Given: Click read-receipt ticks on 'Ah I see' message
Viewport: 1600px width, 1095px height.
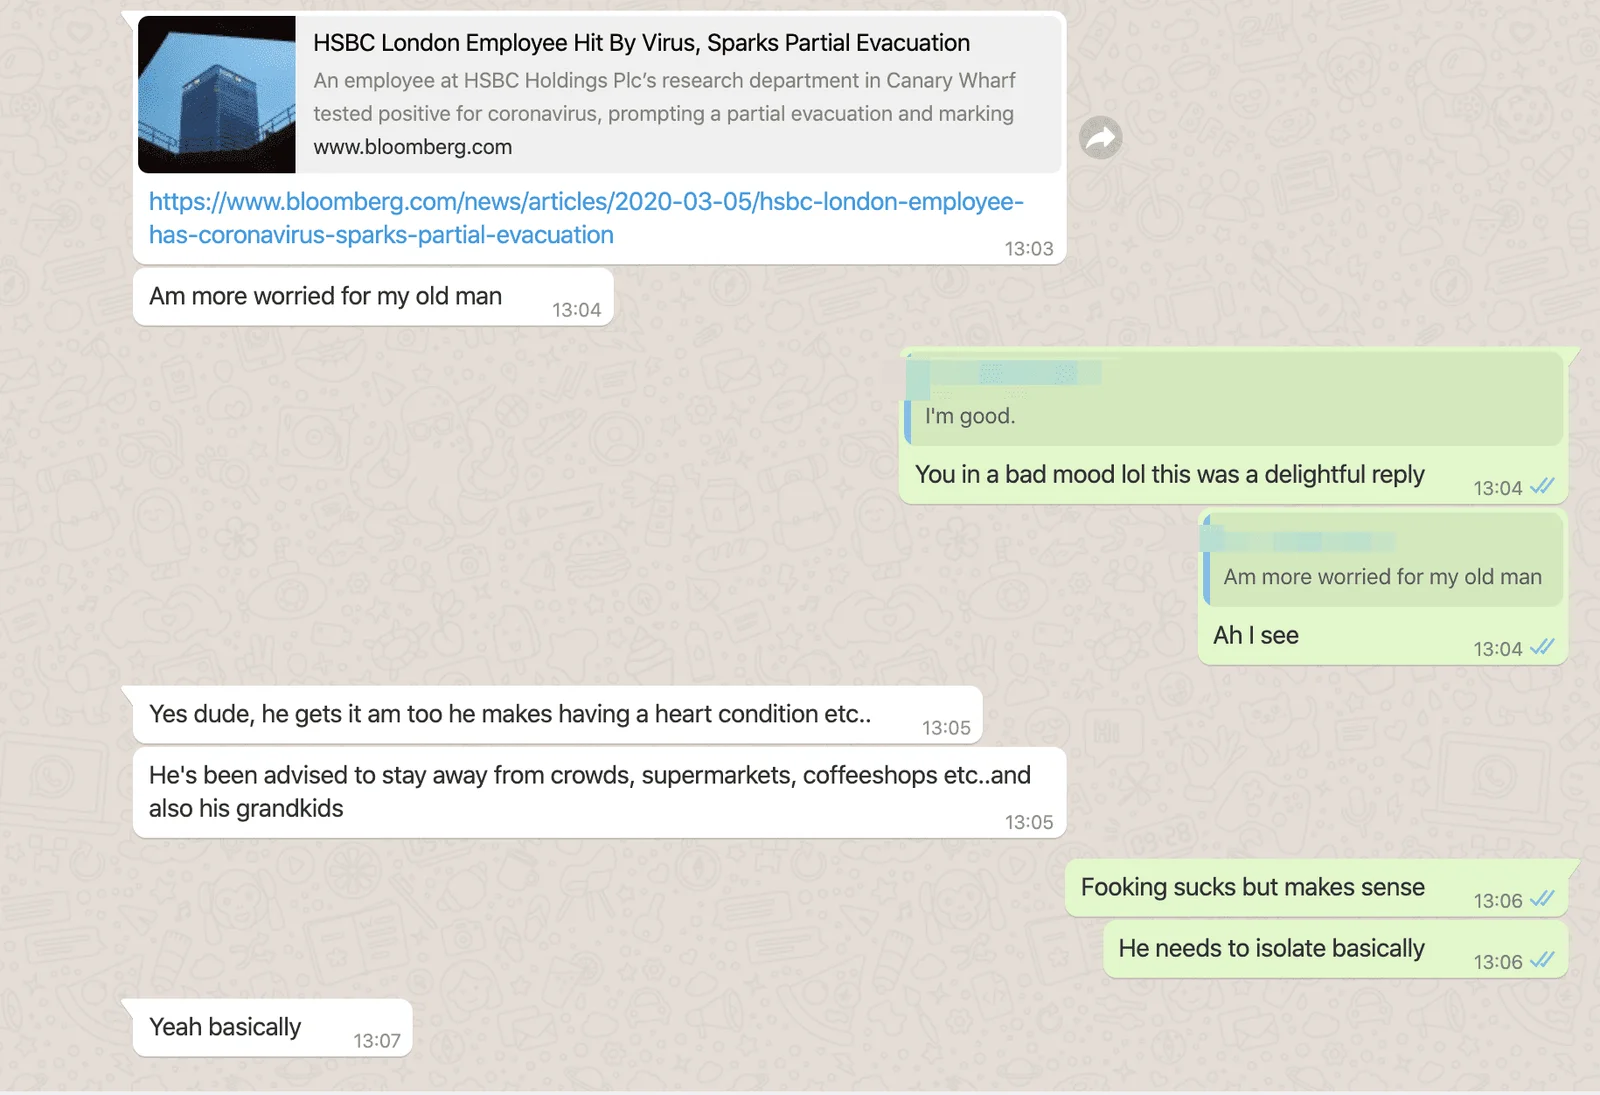Looking at the screenshot, I should pos(1542,648).
